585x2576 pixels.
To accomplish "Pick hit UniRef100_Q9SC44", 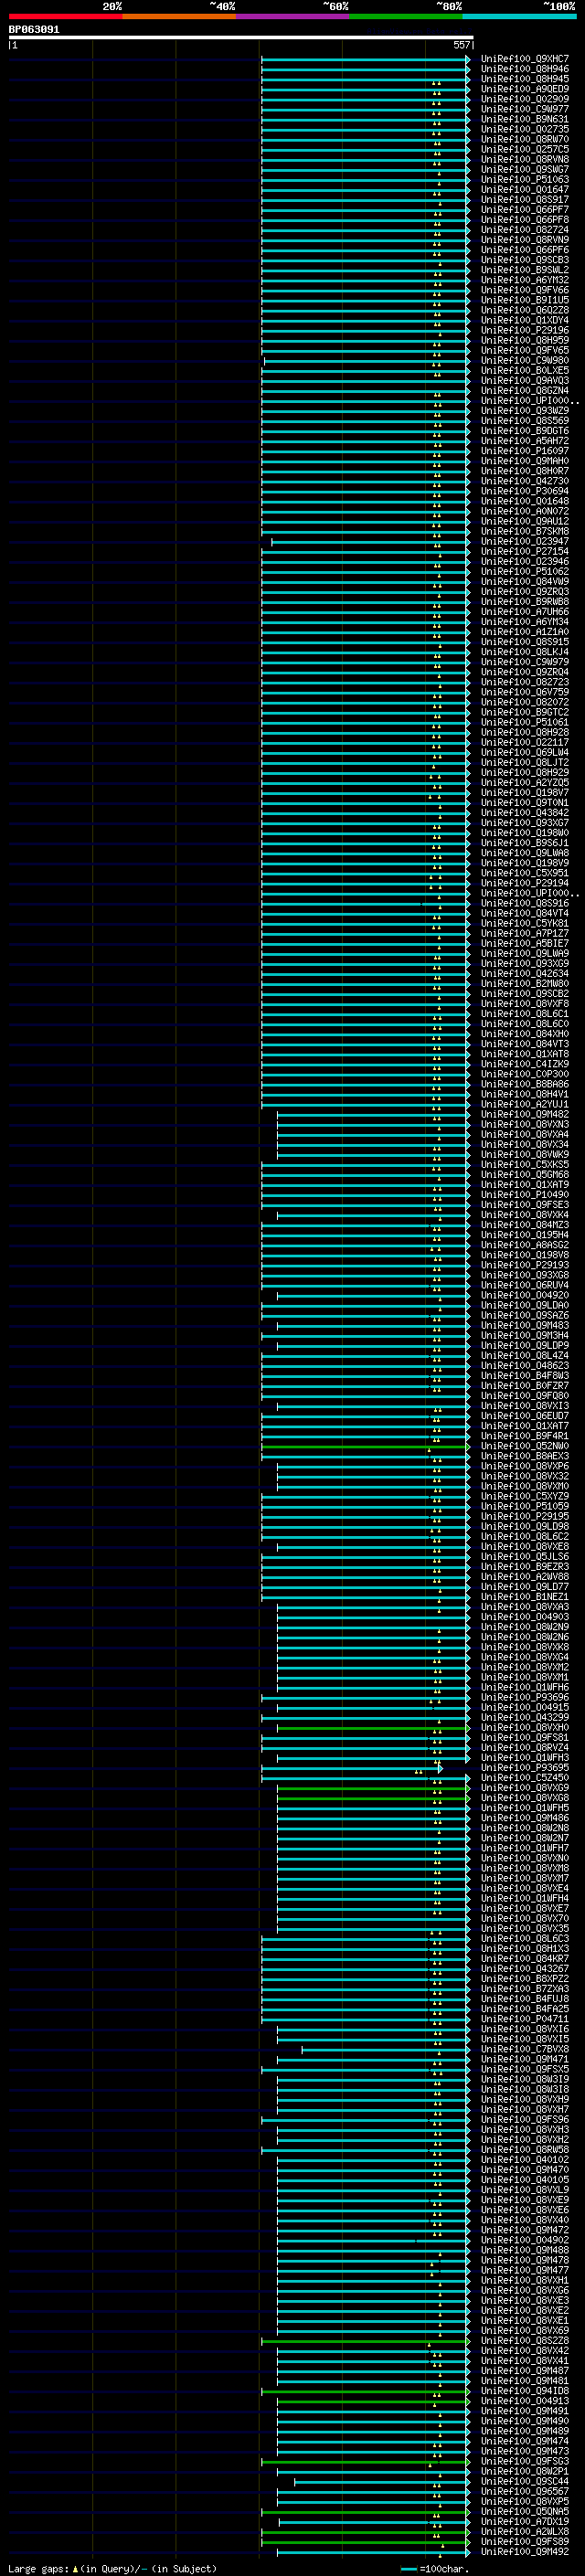I will point(525,2481).
